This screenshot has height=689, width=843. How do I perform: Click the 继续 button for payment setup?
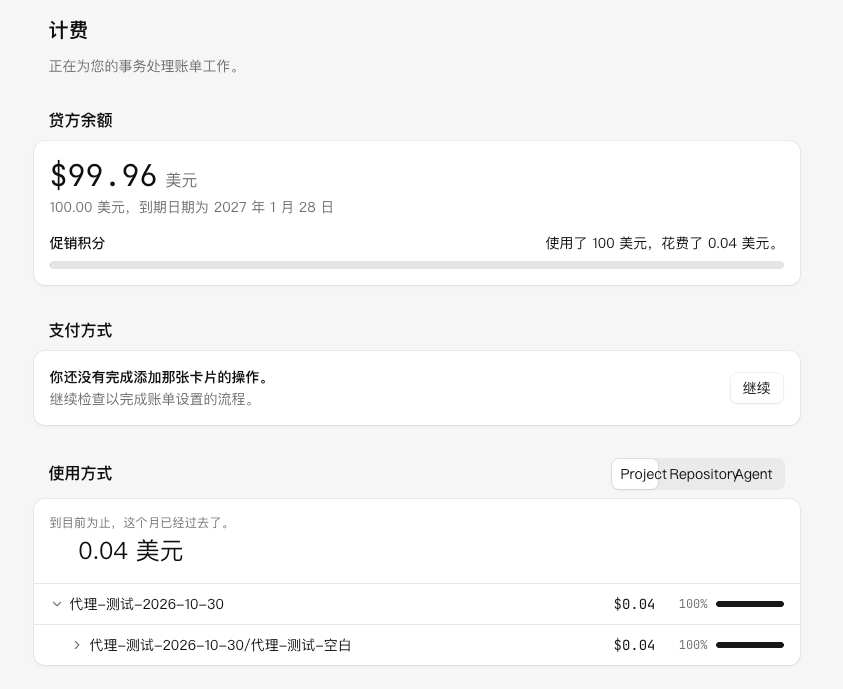[x=756, y=388]
